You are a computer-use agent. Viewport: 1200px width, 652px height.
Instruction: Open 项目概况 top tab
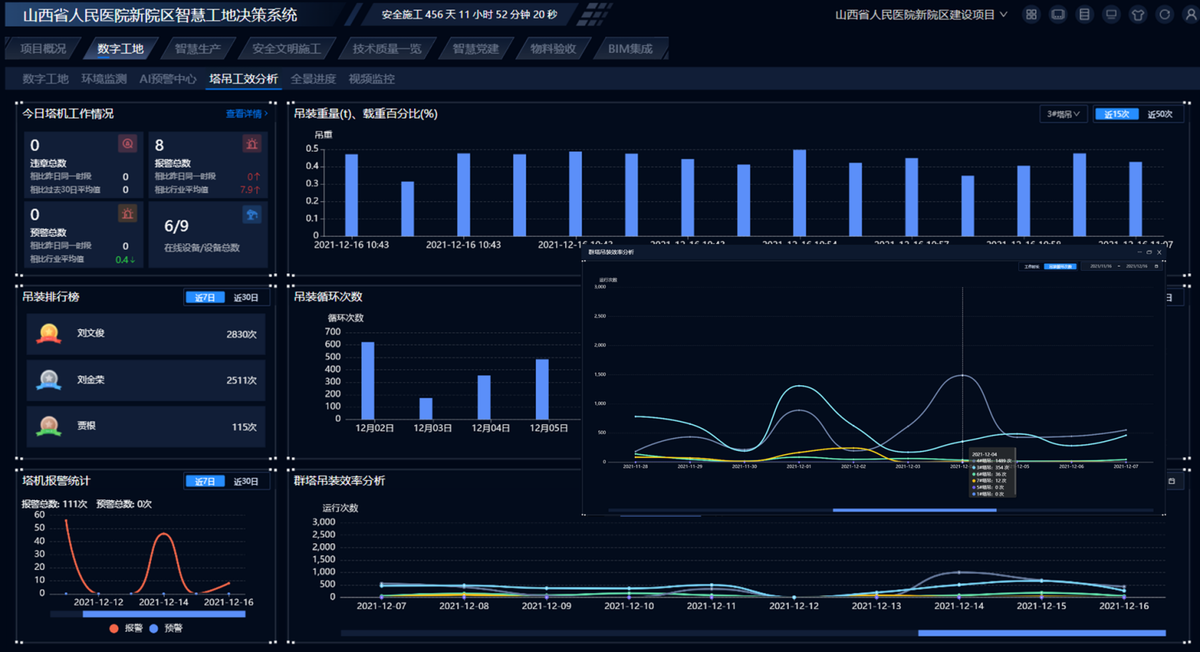43,49
